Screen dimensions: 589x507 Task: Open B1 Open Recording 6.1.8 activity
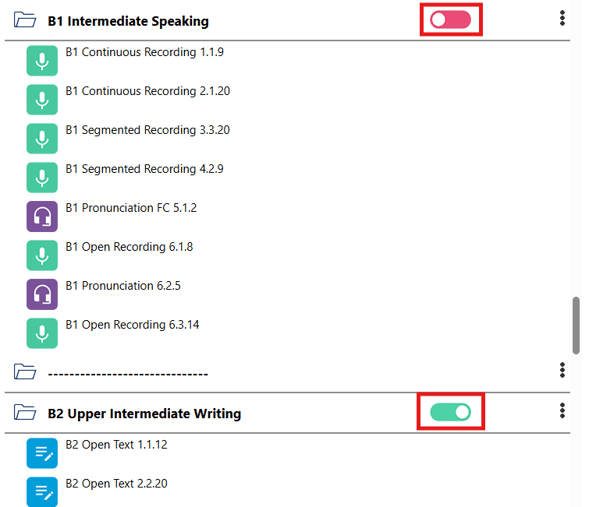click(x=129, y=247)
